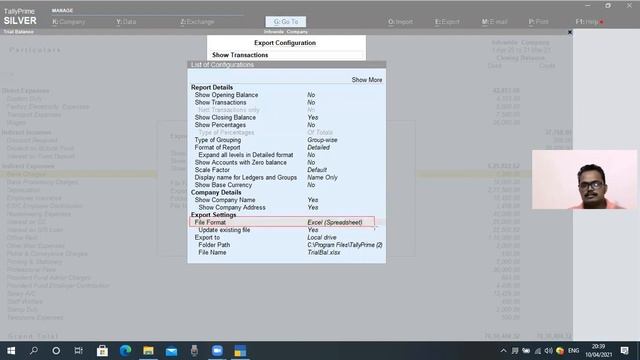Change the Scale Factor setting
This screenshot has width=640, height=360.
pyautogui.click(x=287, y=170)
